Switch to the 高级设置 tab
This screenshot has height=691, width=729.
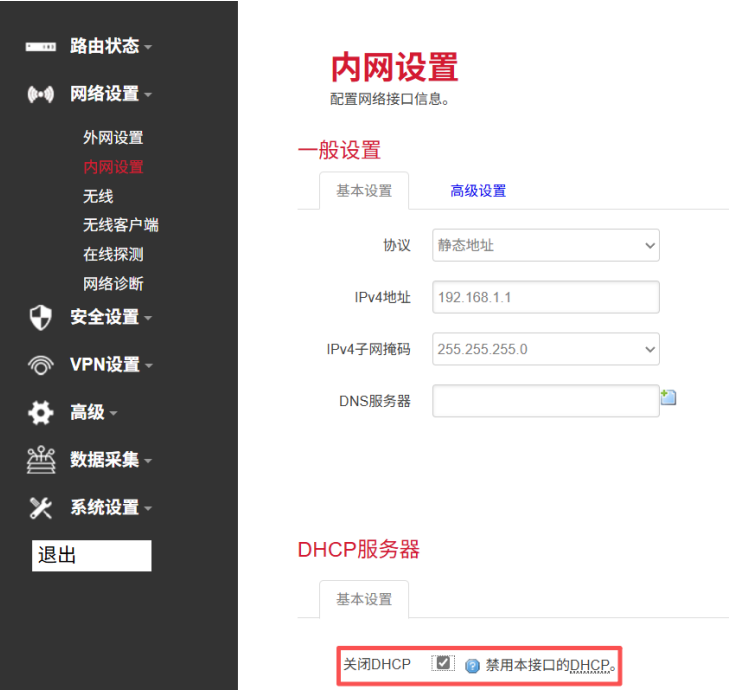478,191
